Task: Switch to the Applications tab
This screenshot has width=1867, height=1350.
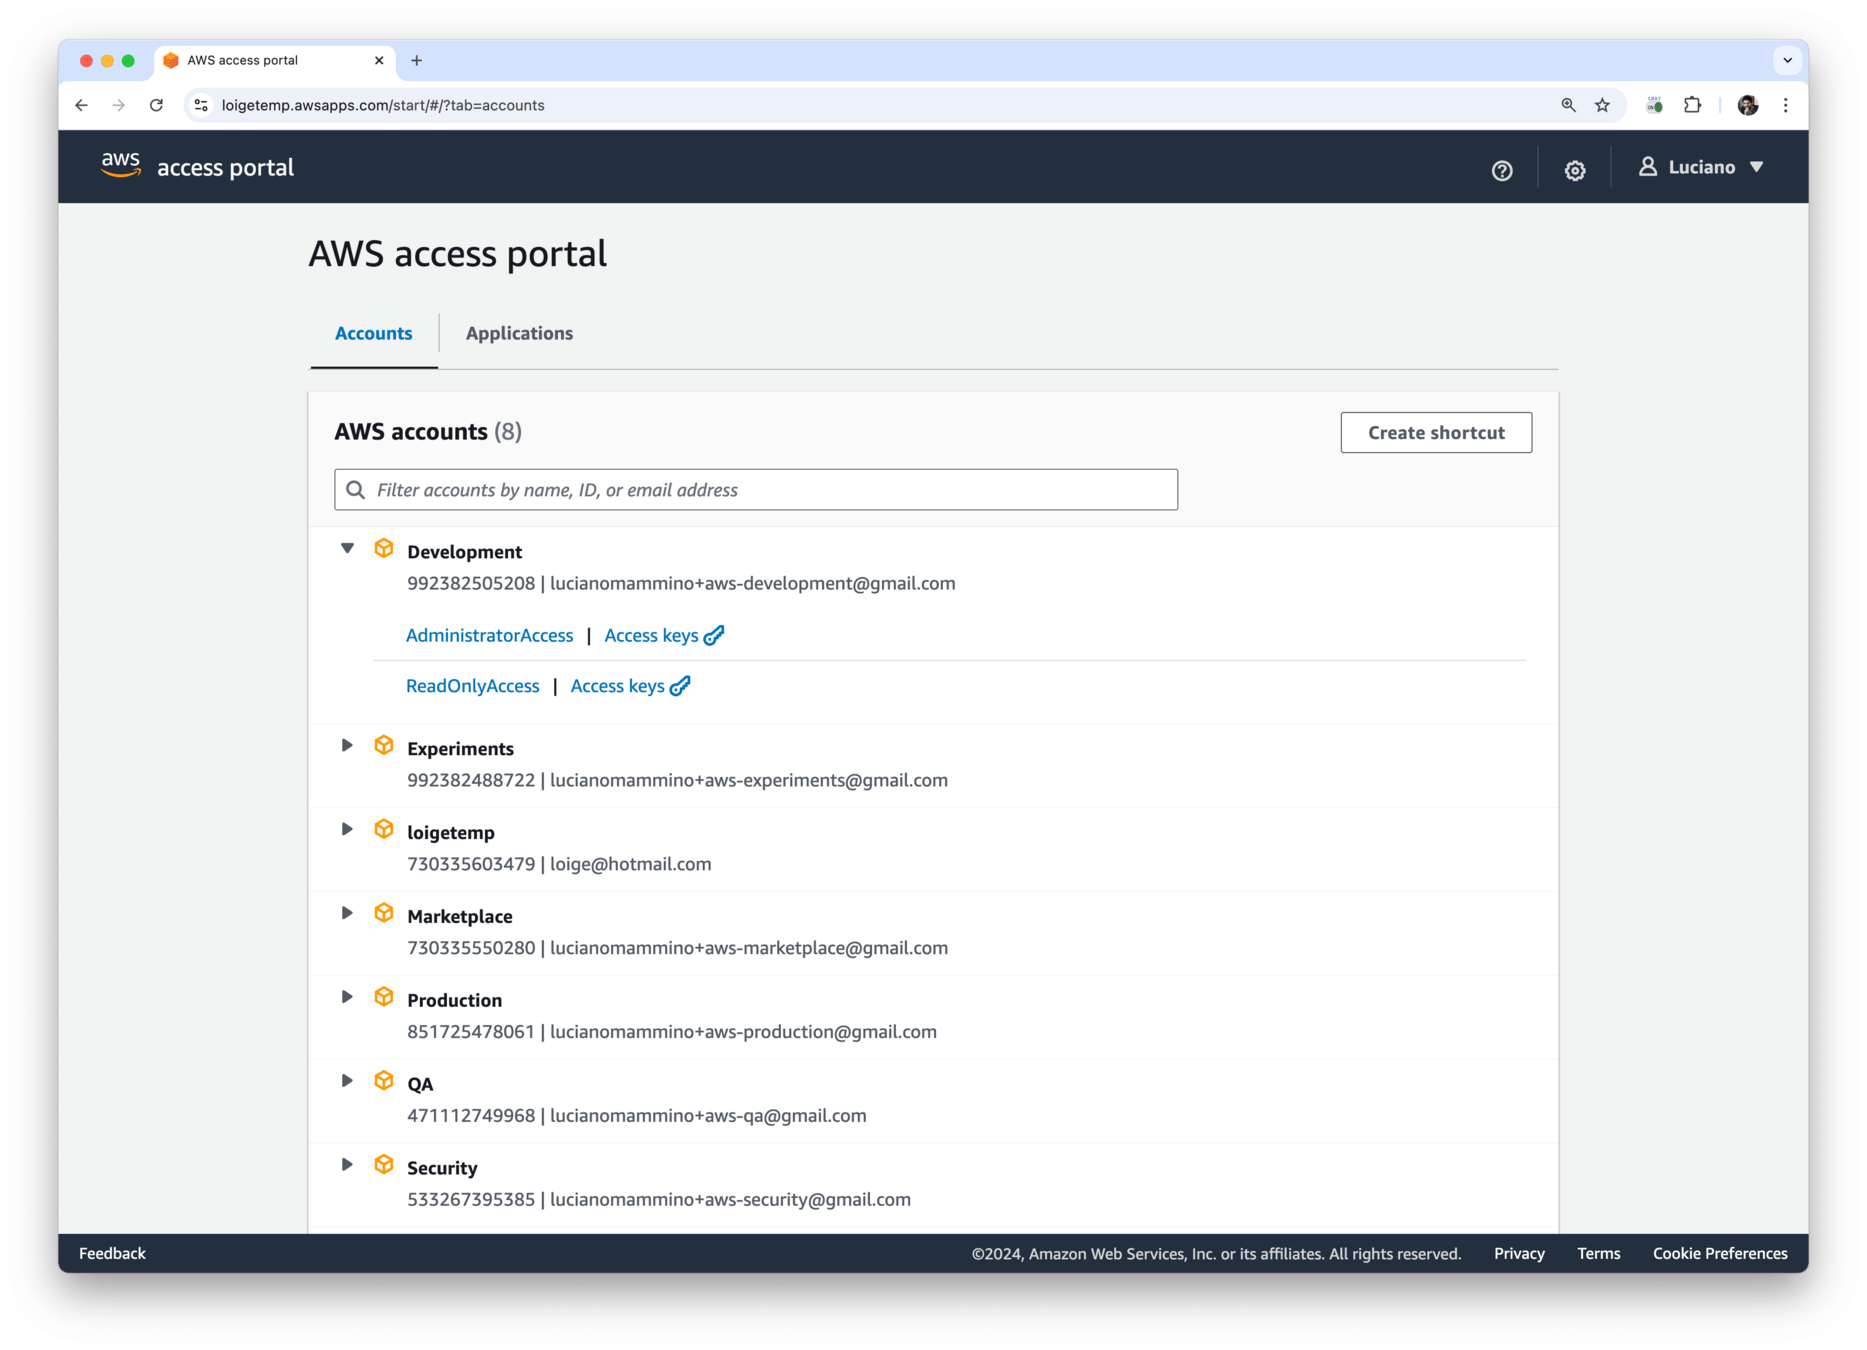Action: [519, 333]
